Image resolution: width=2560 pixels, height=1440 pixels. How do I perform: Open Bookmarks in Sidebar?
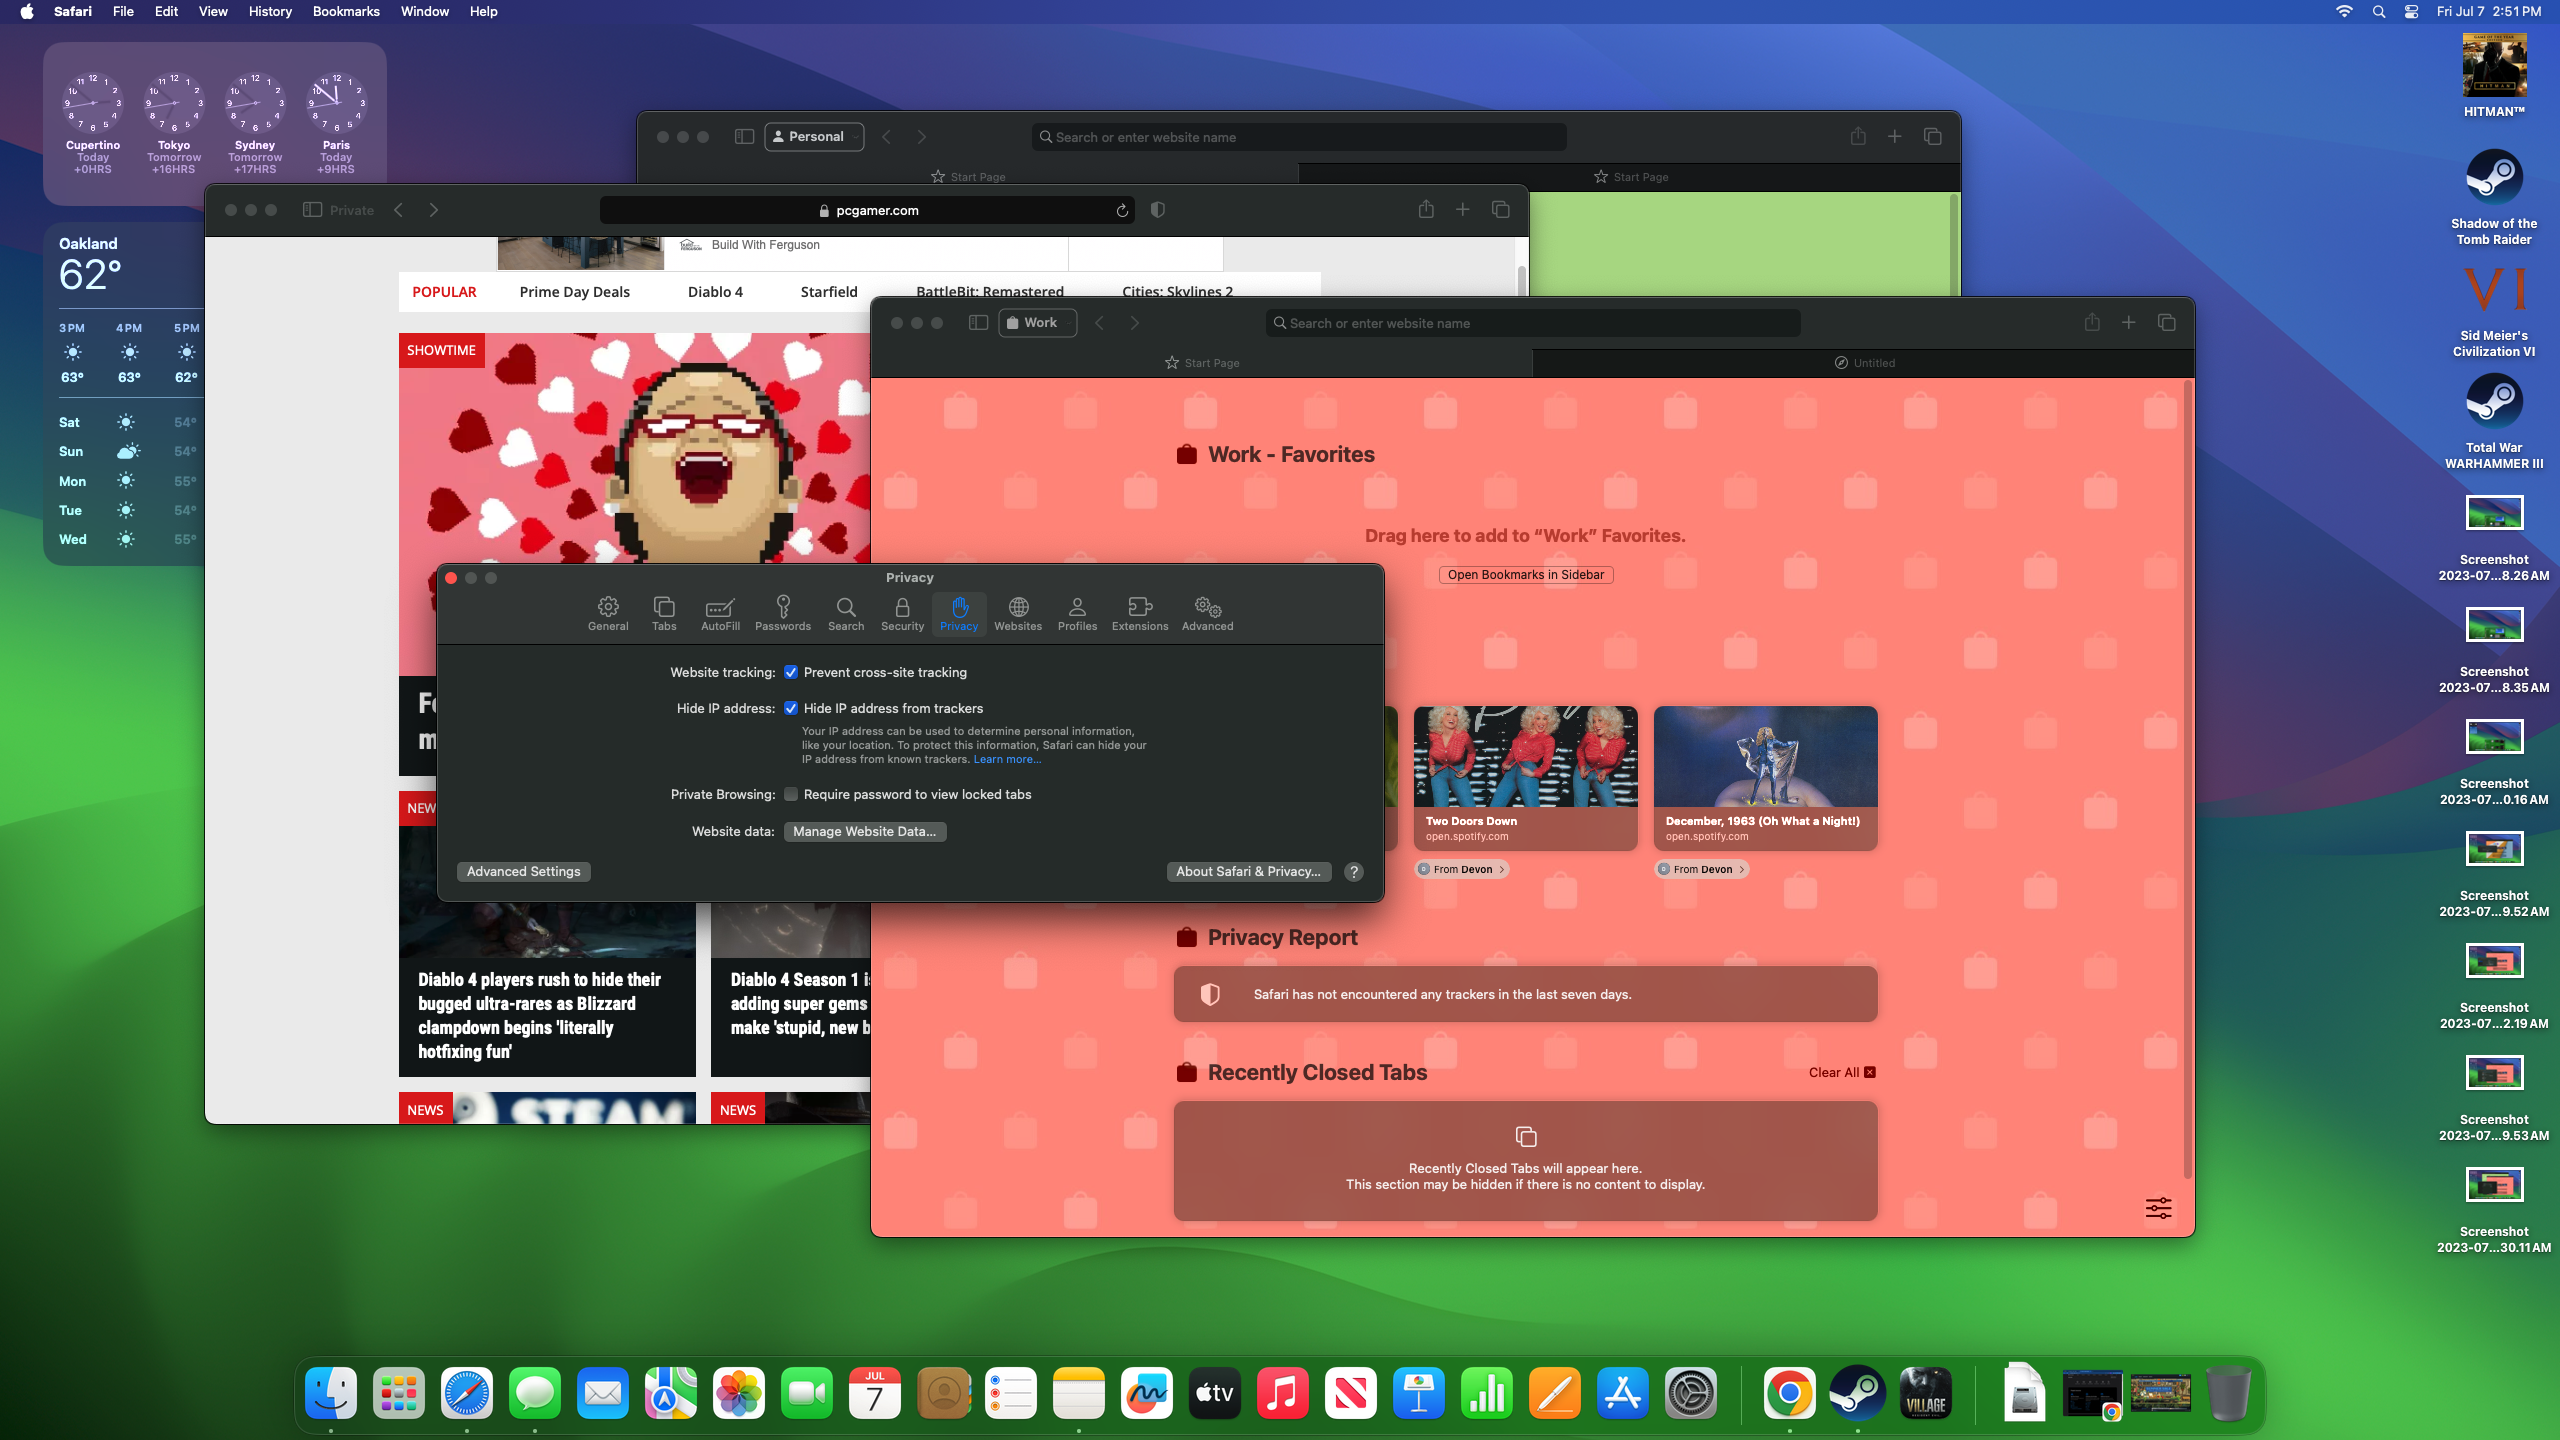point(1524,574)
